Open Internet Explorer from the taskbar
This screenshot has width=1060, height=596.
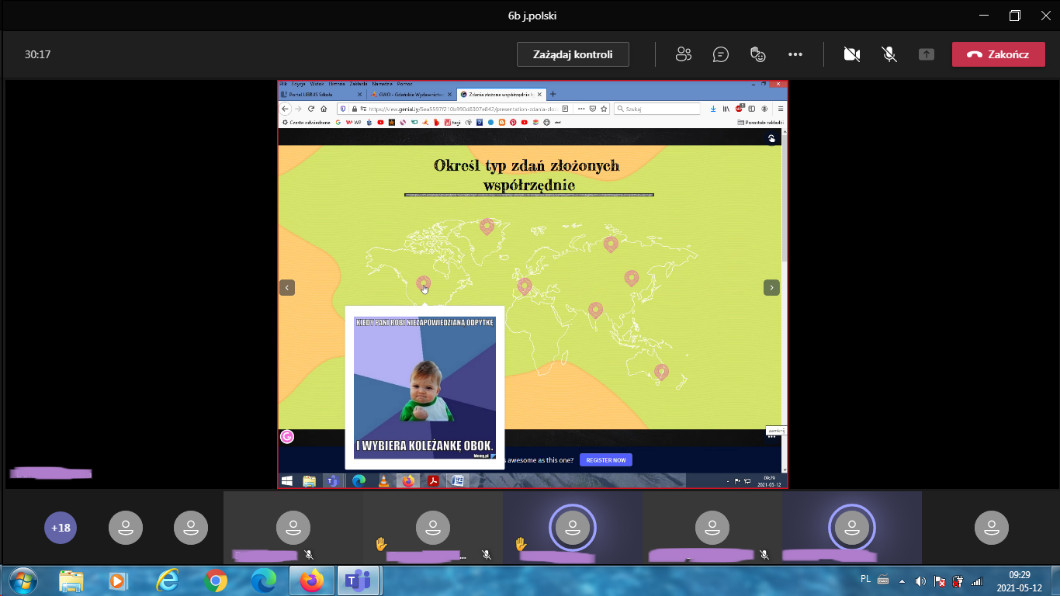(x=166, y=580)
